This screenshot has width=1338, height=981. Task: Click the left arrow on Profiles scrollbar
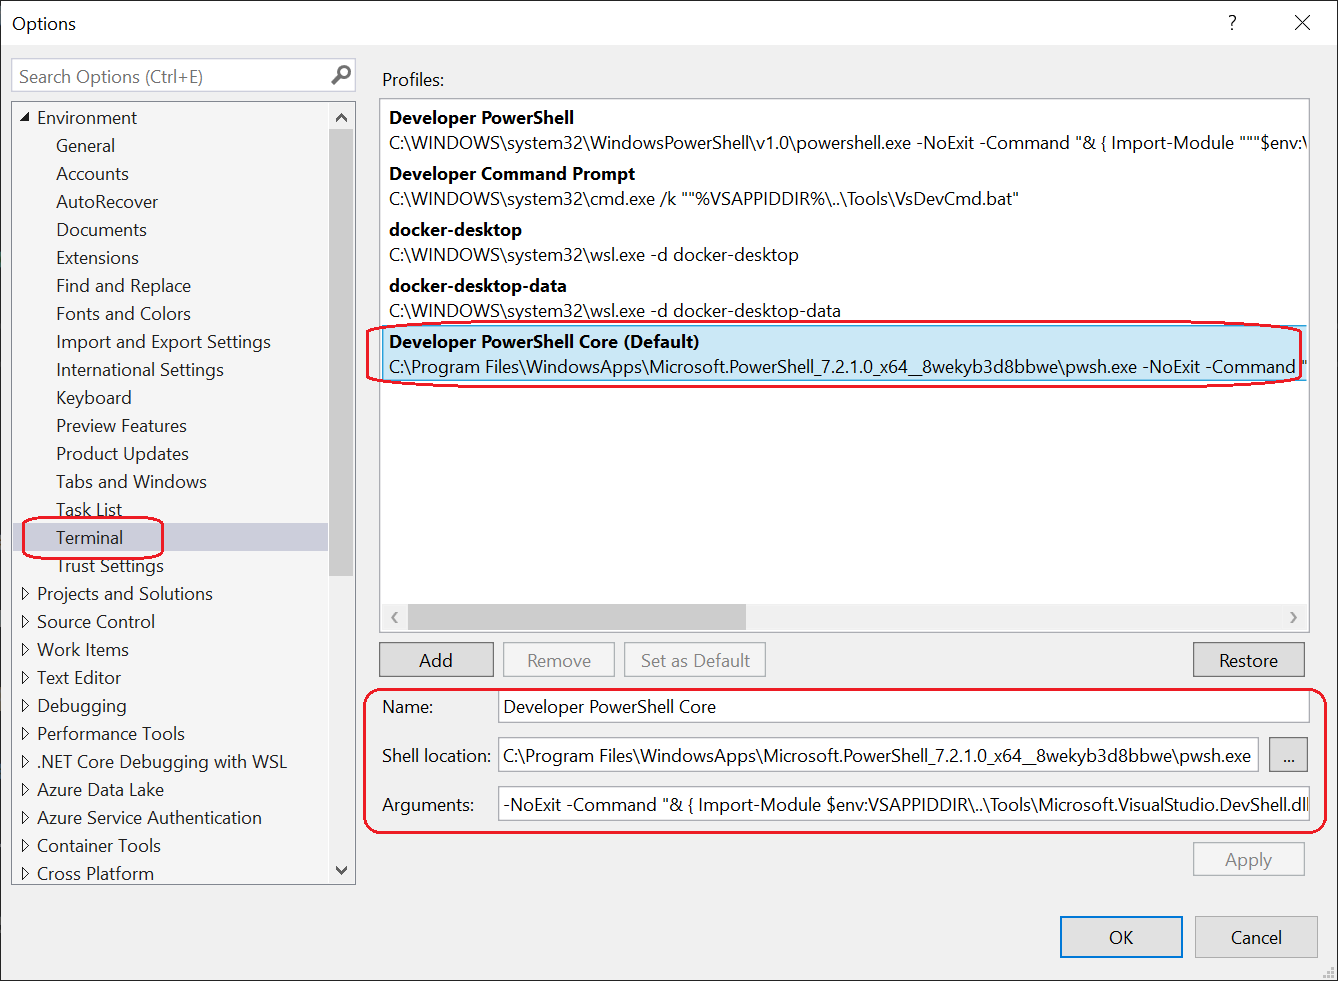click(394, 617)
